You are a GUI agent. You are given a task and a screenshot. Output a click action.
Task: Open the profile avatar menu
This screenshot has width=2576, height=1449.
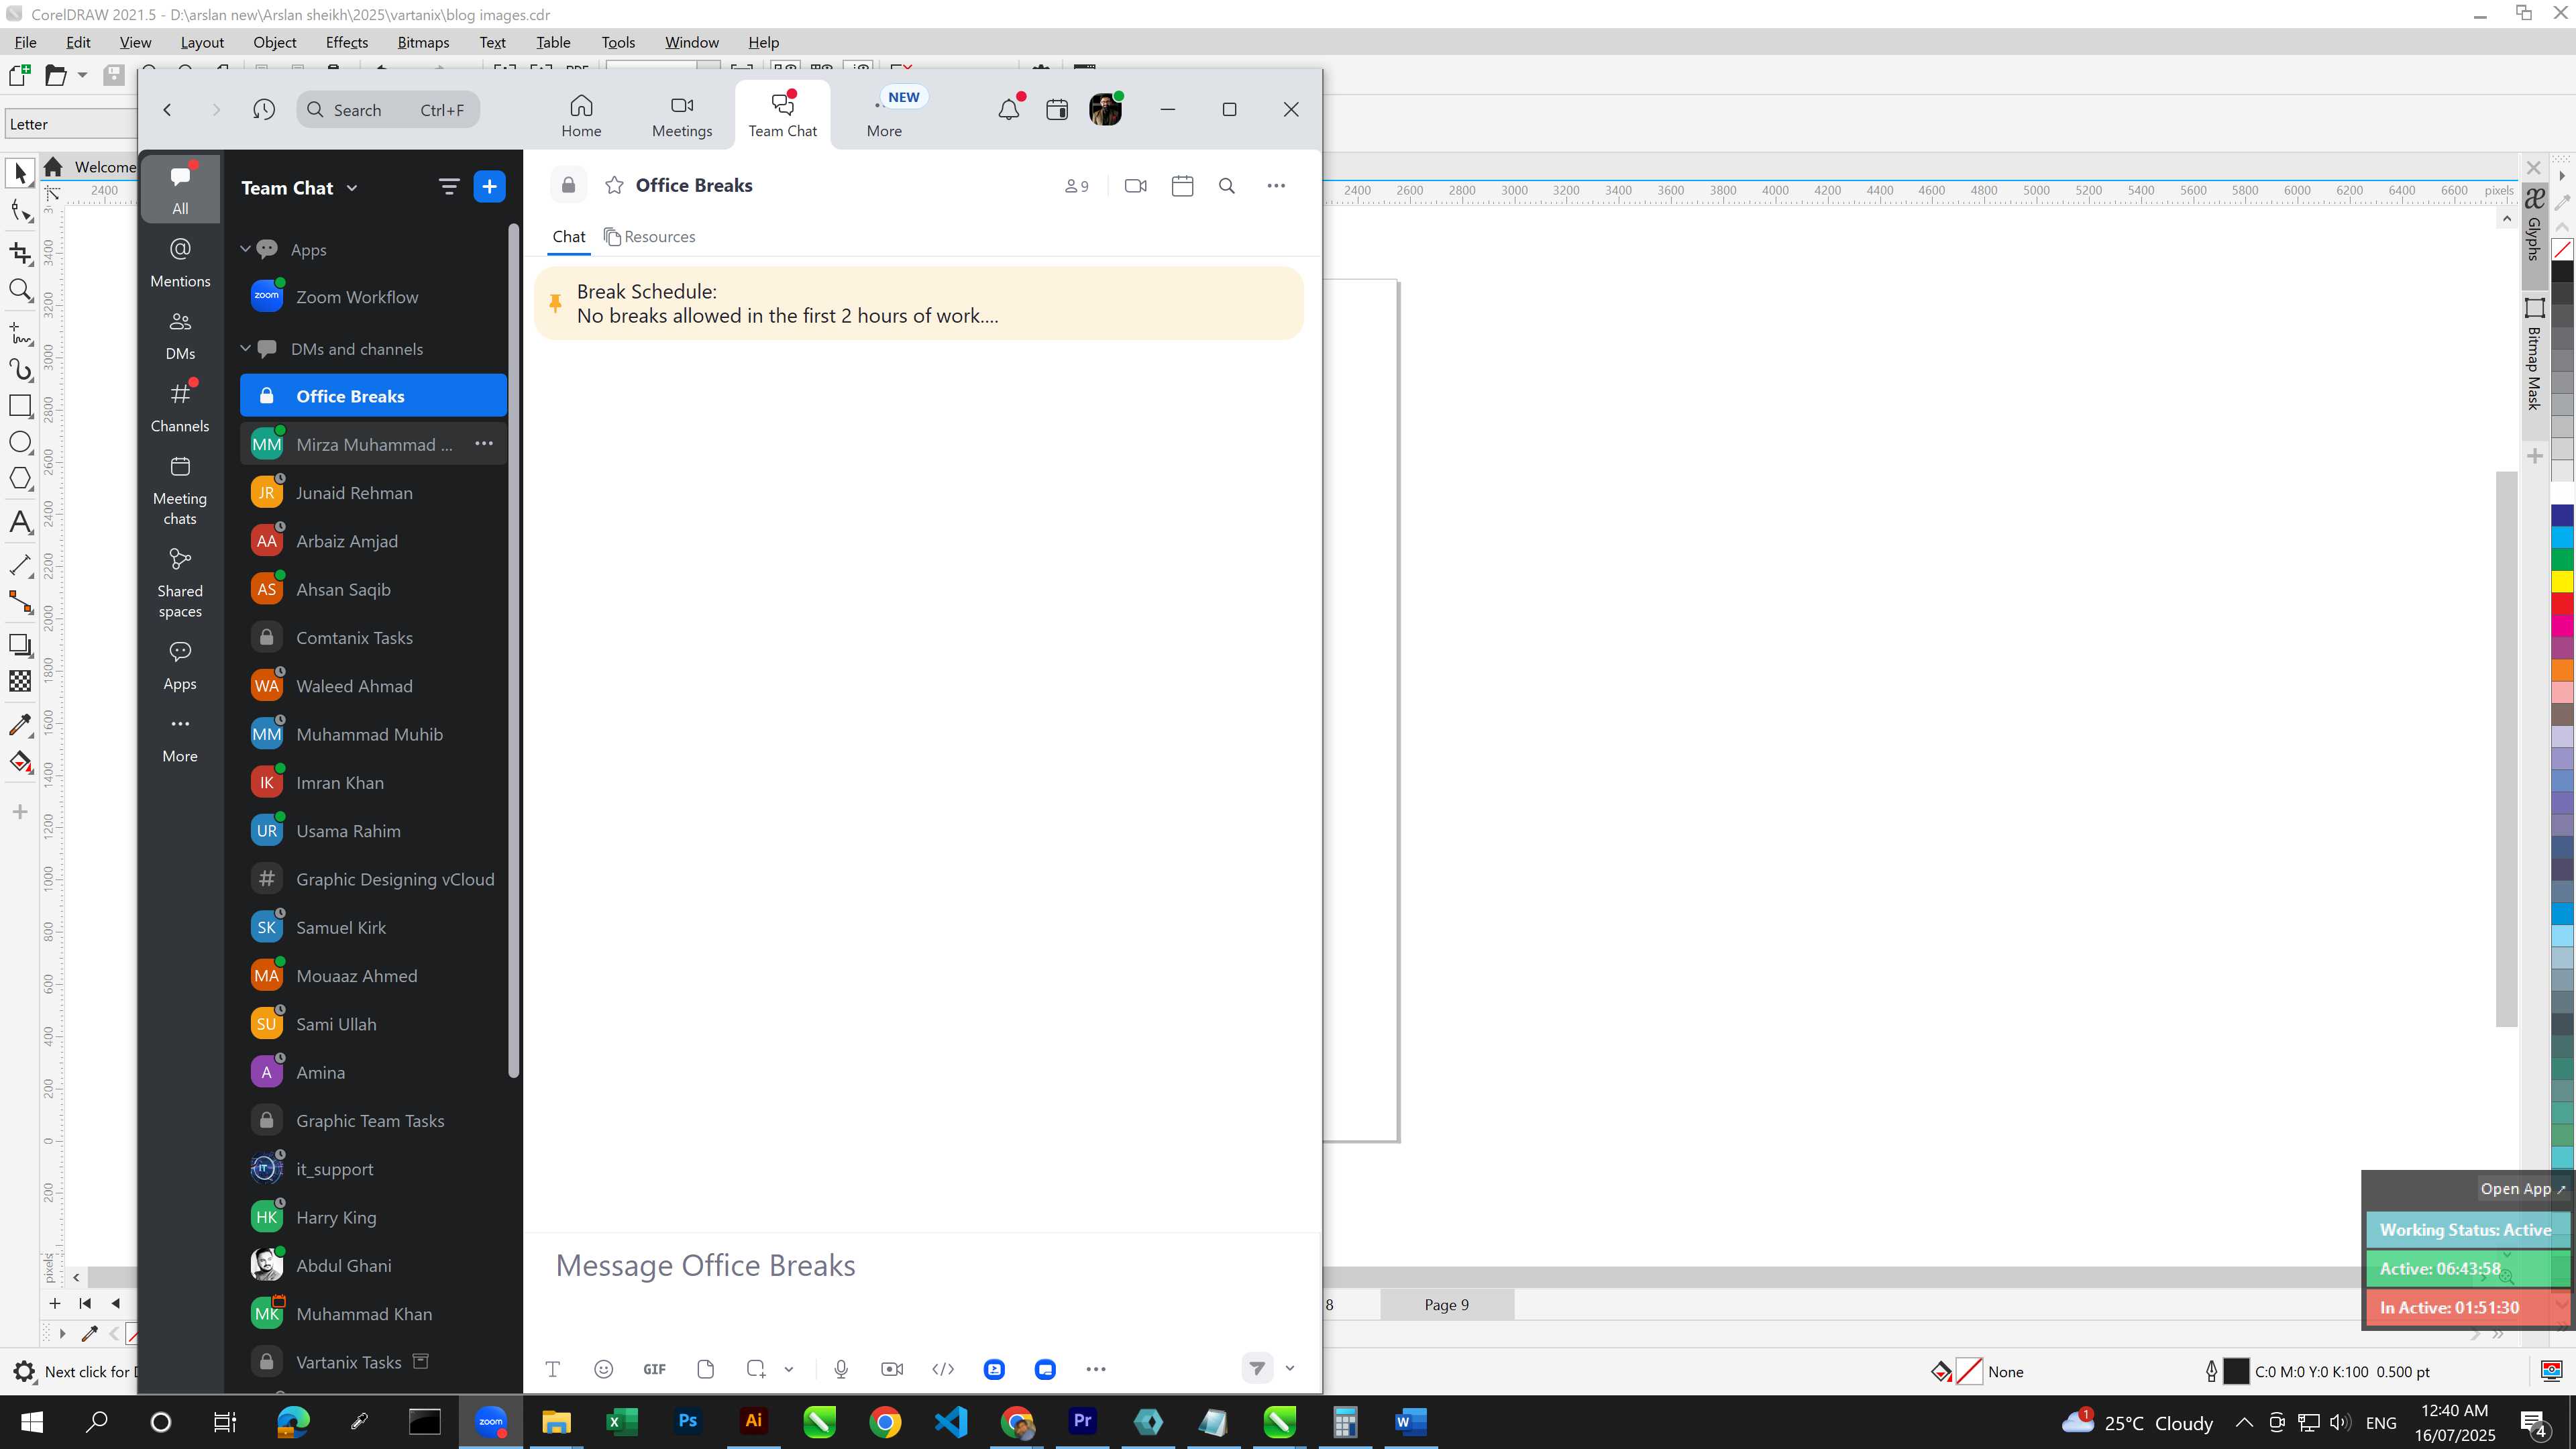(1105, 109)
